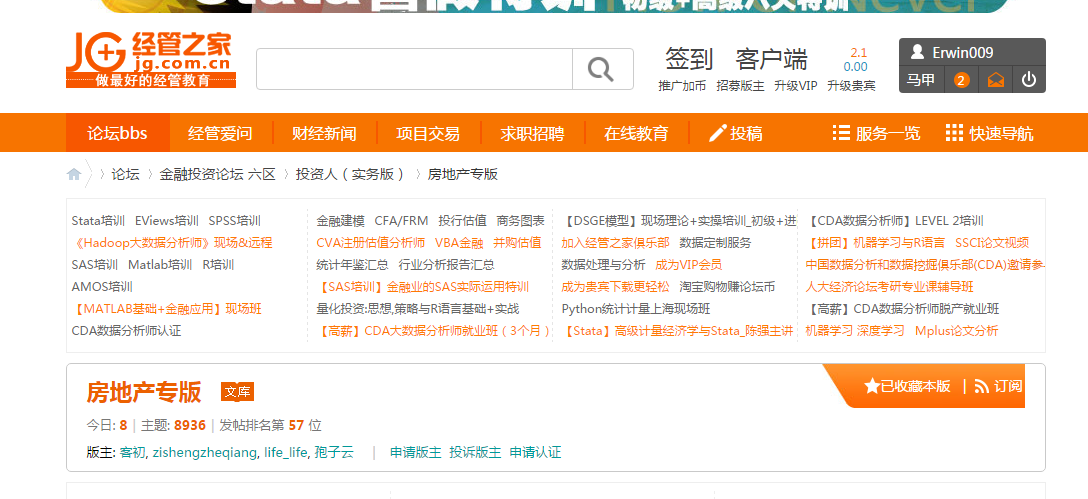Image resolution: width=1088 pixels, height=499 pixels.
Task: Open SPSS培训 link
Action: 235,221
